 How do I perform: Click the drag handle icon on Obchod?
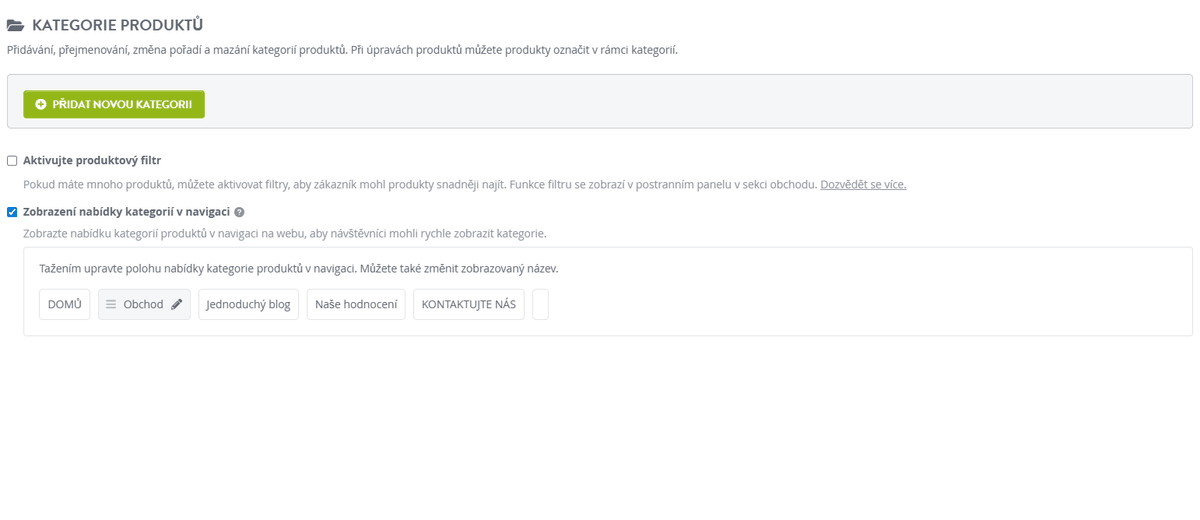111,304
